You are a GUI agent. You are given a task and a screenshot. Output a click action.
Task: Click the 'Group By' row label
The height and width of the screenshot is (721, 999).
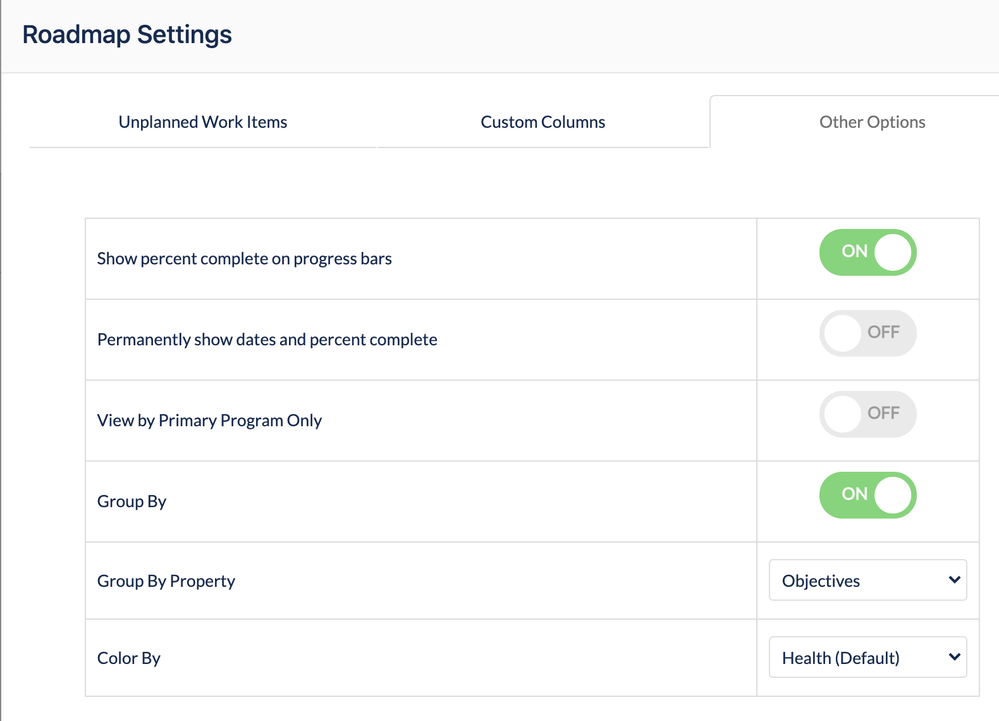132,501
